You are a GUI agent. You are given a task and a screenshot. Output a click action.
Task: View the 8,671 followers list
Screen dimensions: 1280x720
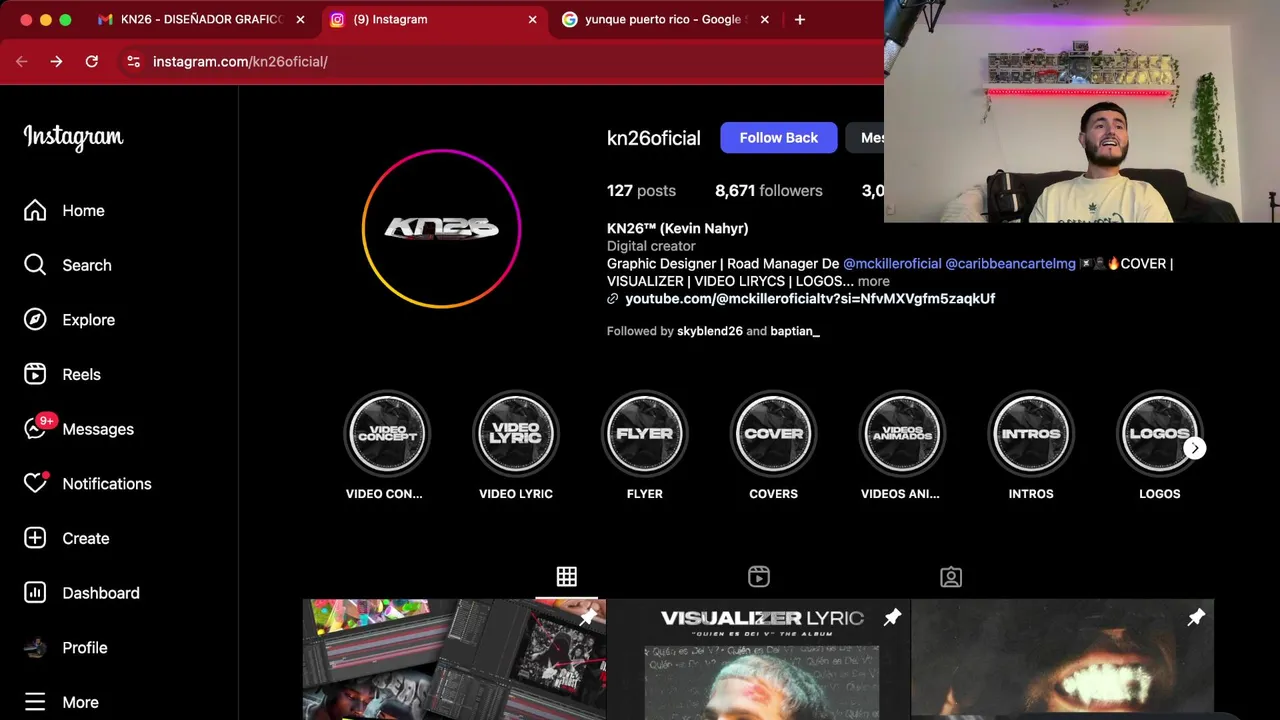click(x=769, y=191)
